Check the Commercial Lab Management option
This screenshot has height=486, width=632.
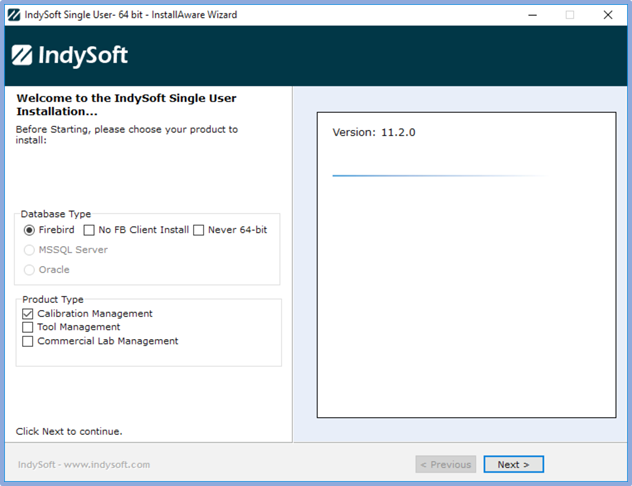28,341
